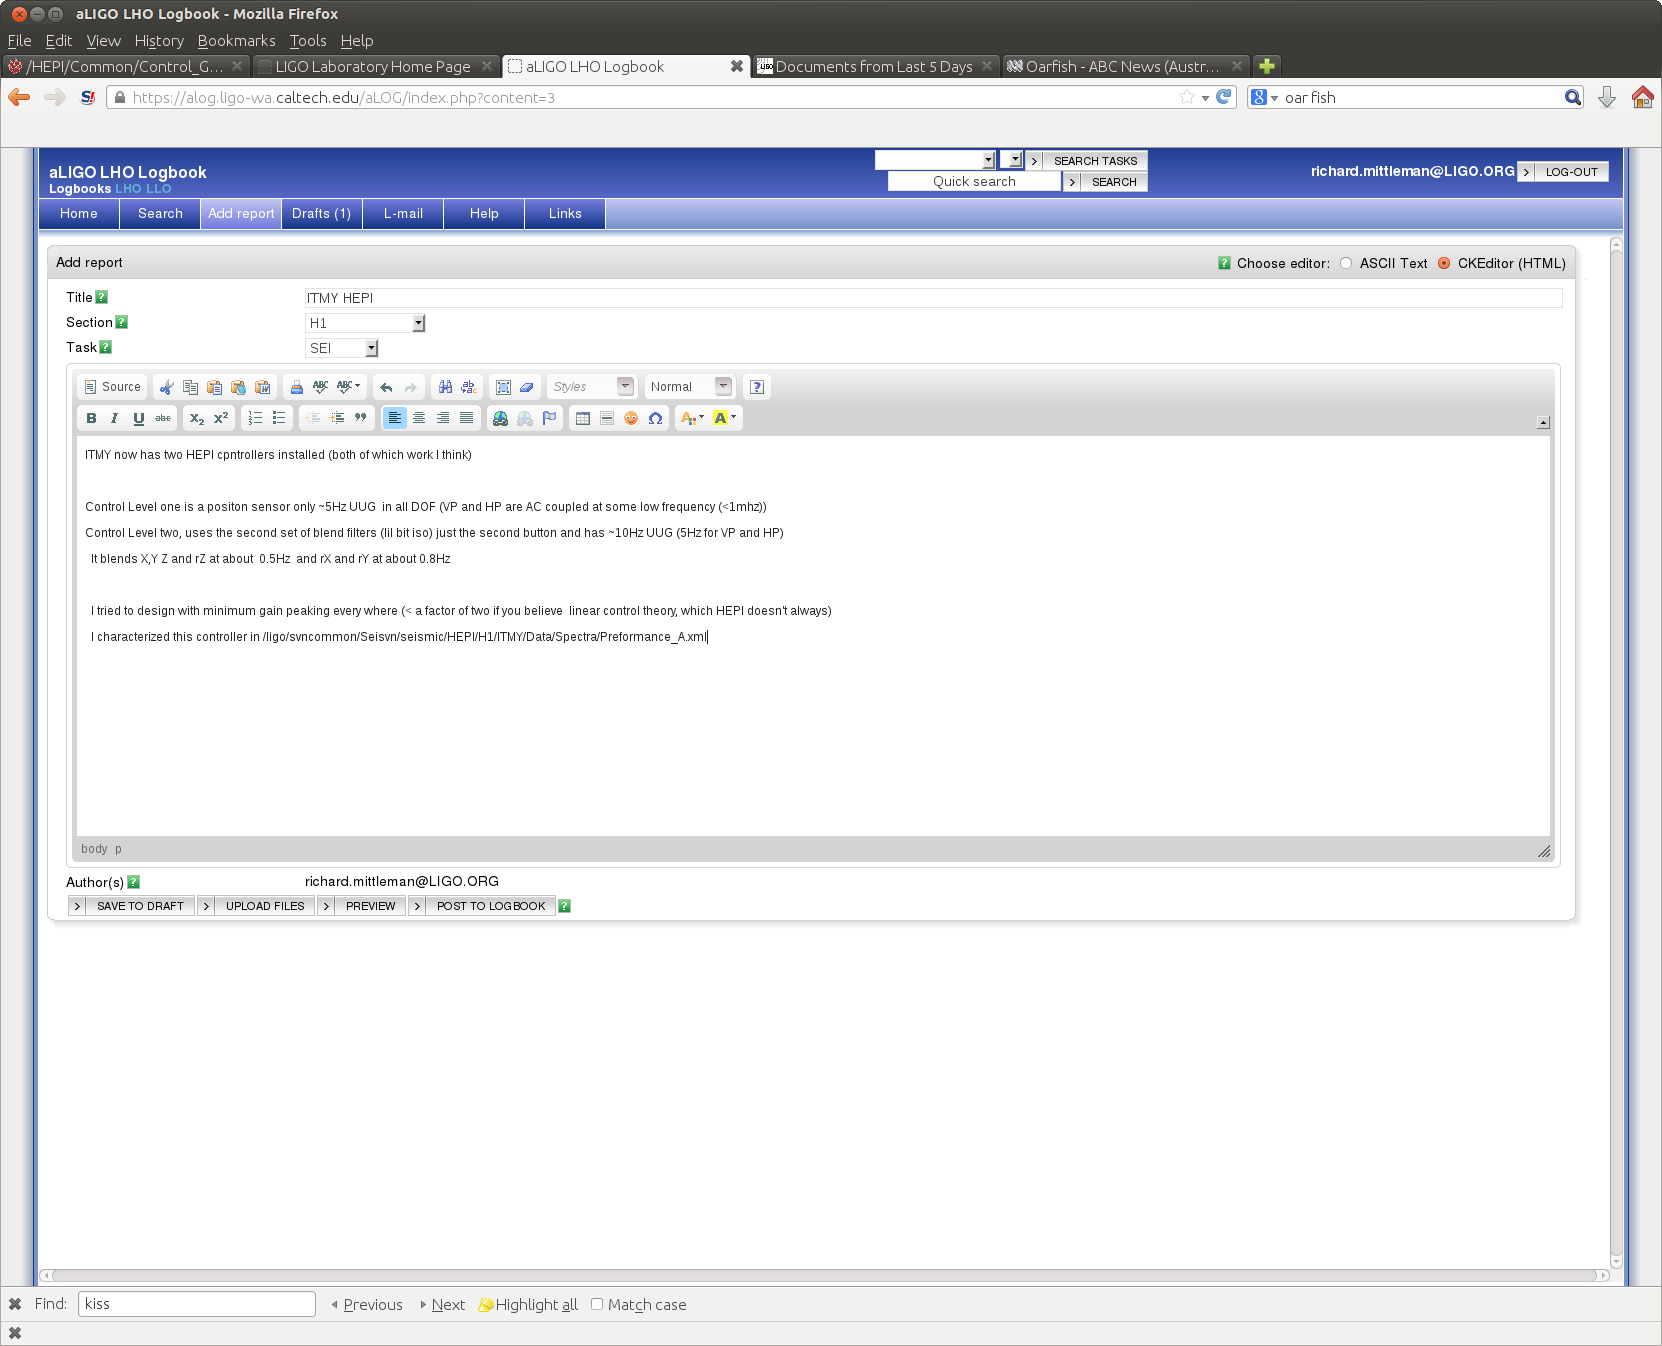The image size is (1662, 1346).
Task: Insert a smiley emoticon
Action: (x=631, y=418)
